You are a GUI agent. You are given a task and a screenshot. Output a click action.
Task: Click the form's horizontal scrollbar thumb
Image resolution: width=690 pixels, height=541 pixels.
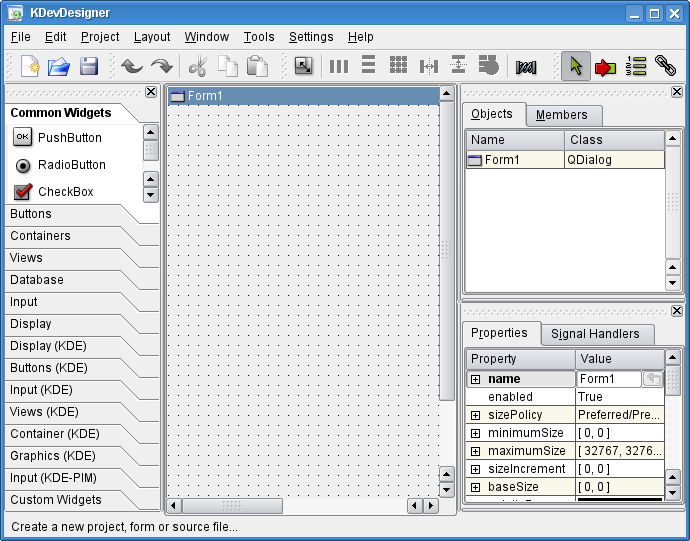(232, 506)
